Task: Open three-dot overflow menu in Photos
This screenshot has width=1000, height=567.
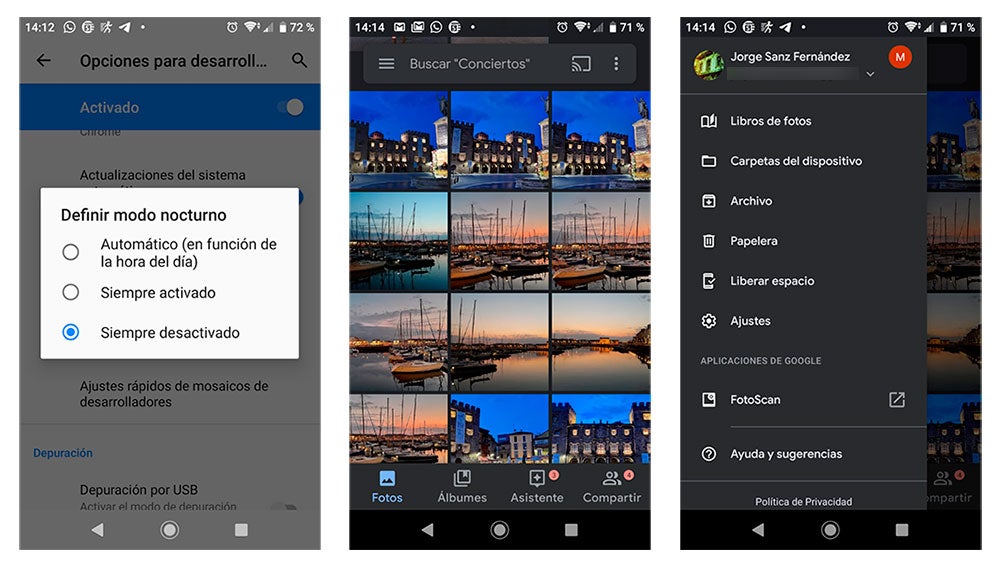Action: coord(616,64)
